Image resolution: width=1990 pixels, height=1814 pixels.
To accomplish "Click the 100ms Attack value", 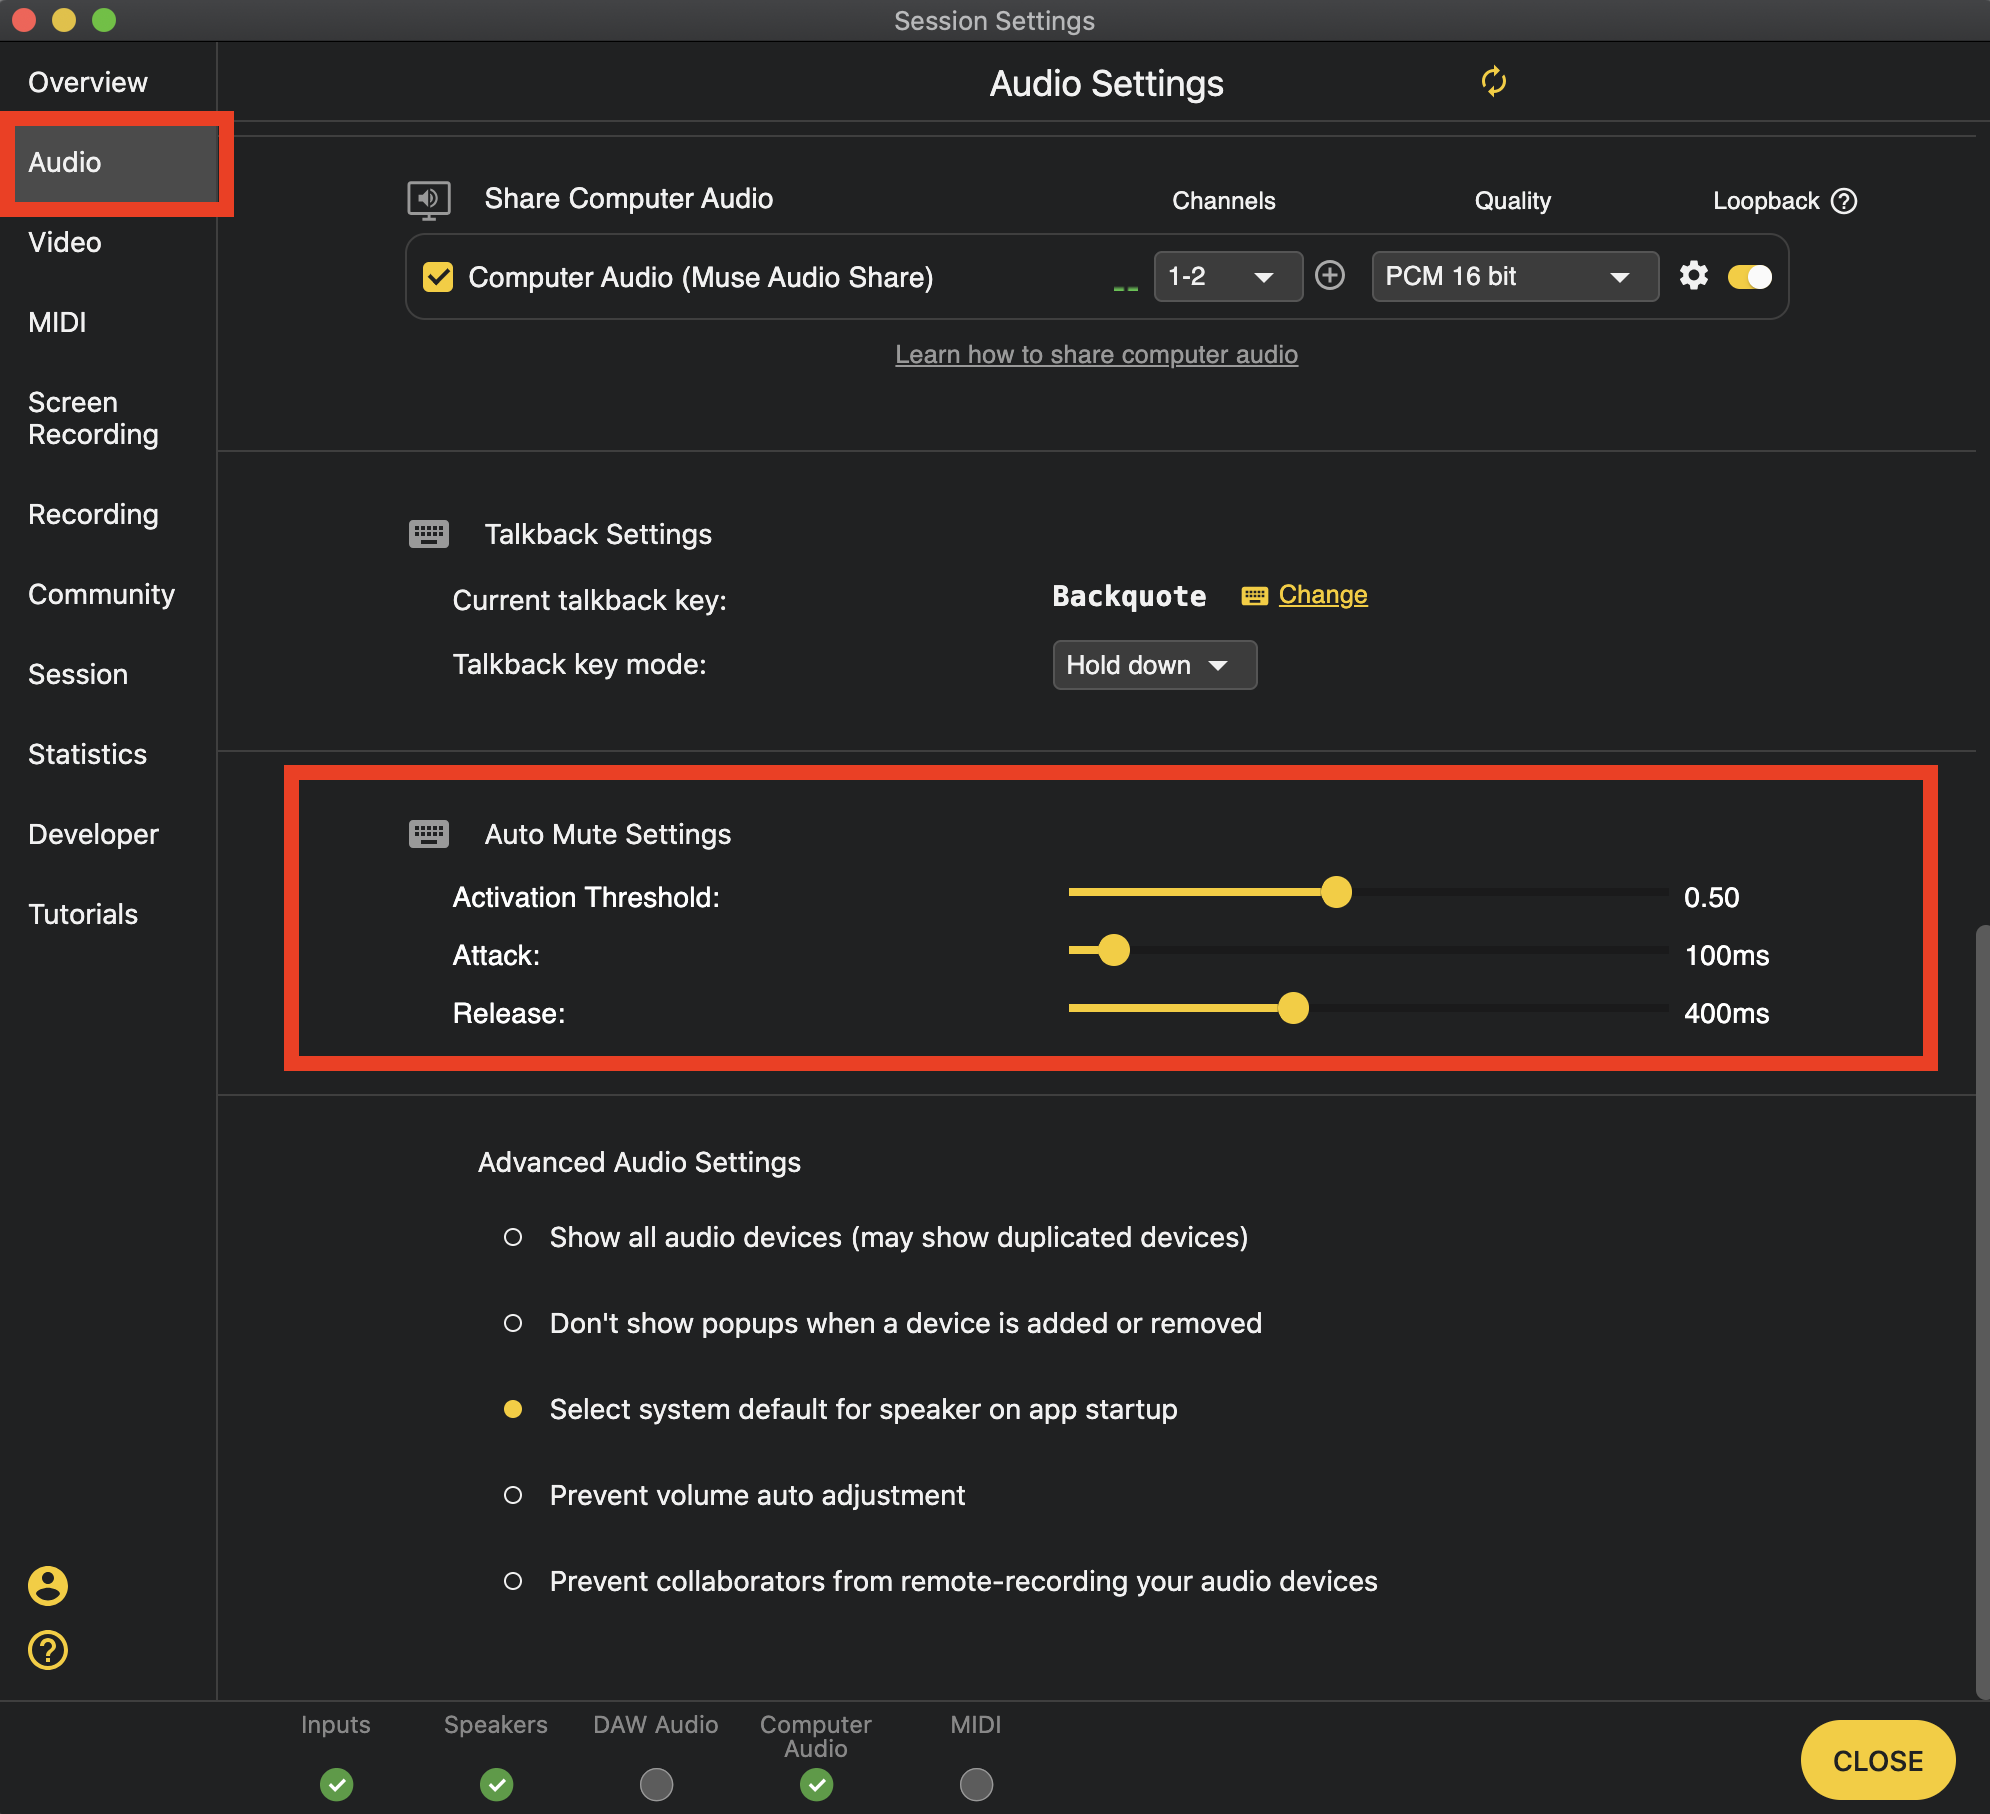I will pos(1726,955).
